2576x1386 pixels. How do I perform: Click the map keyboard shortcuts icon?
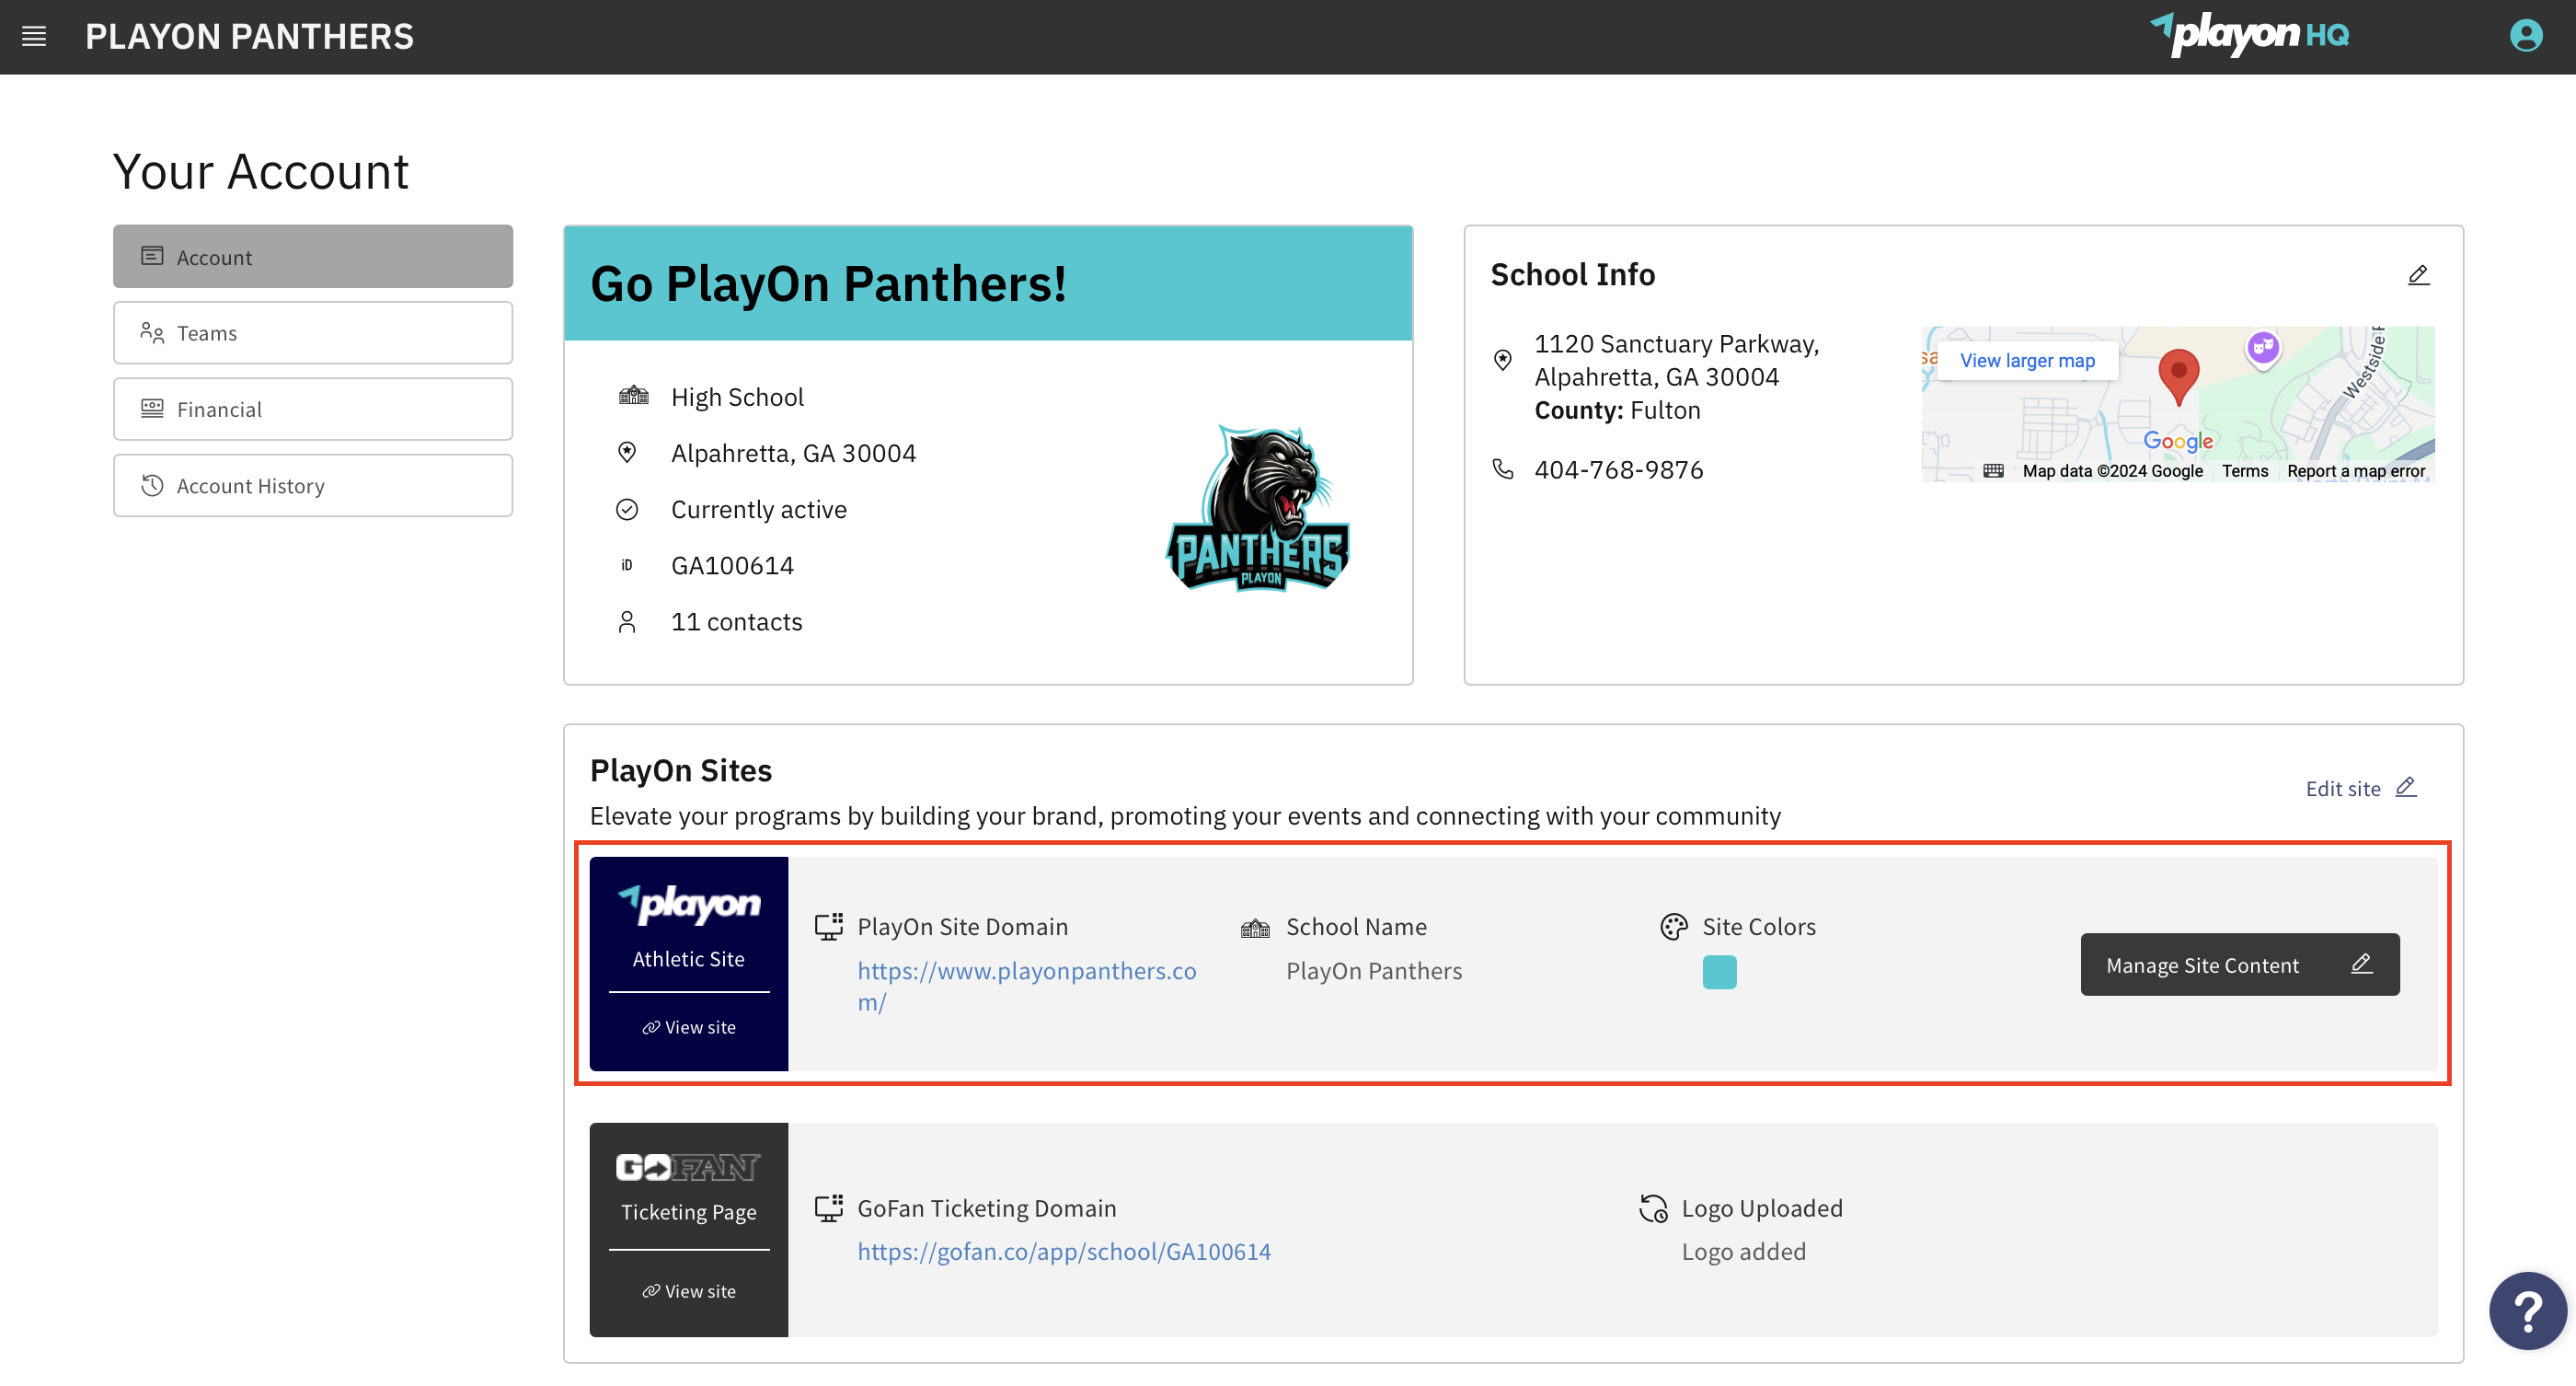click(x=1993, y=471)
